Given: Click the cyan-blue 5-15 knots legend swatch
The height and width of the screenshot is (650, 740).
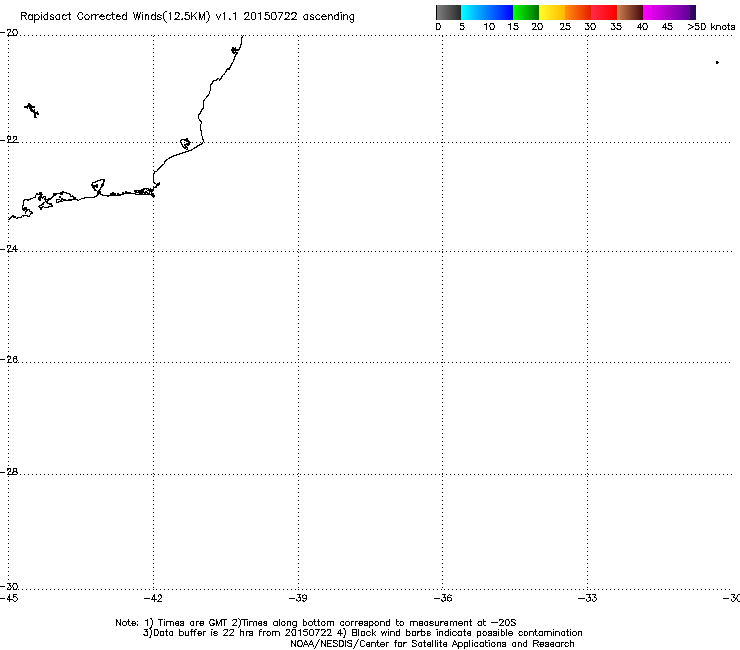Looking at the screenshot, I should point(487,12).
